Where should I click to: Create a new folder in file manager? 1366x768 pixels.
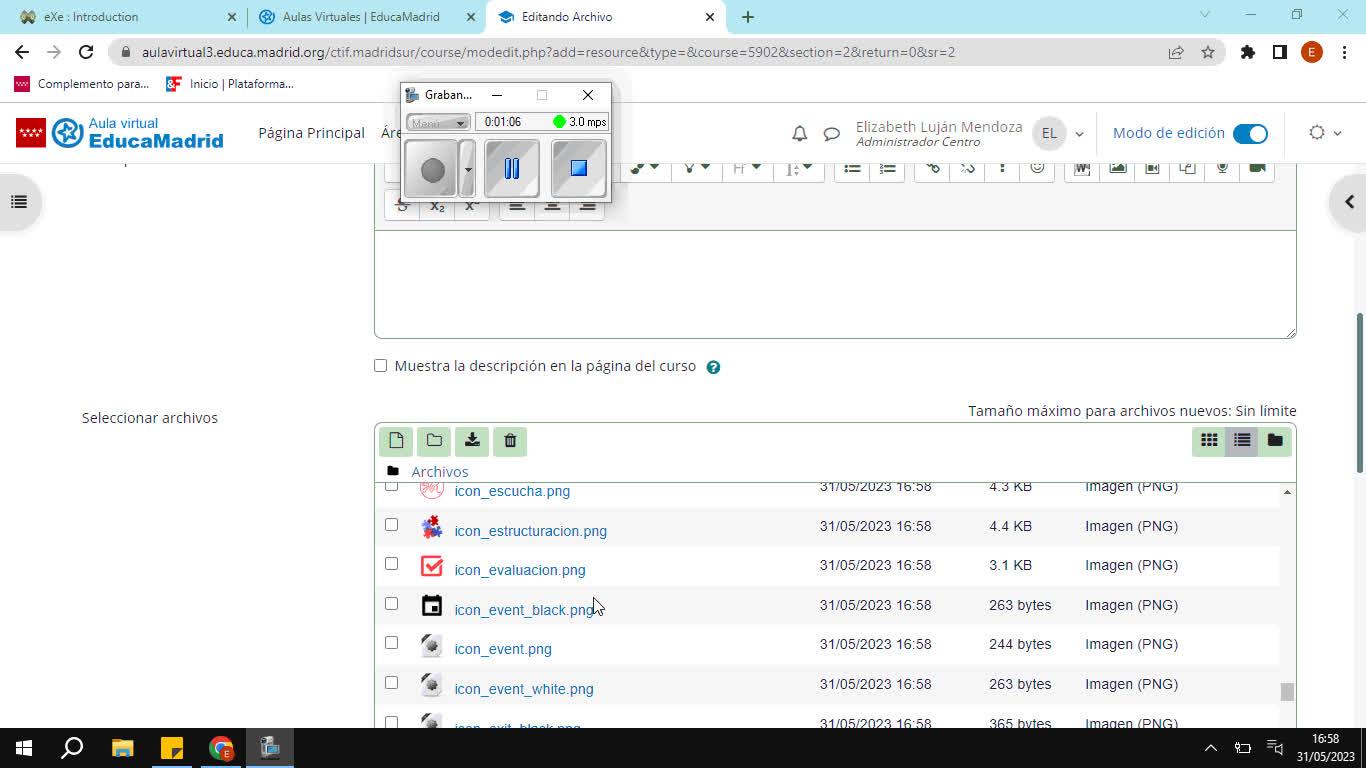pos(434,441)
